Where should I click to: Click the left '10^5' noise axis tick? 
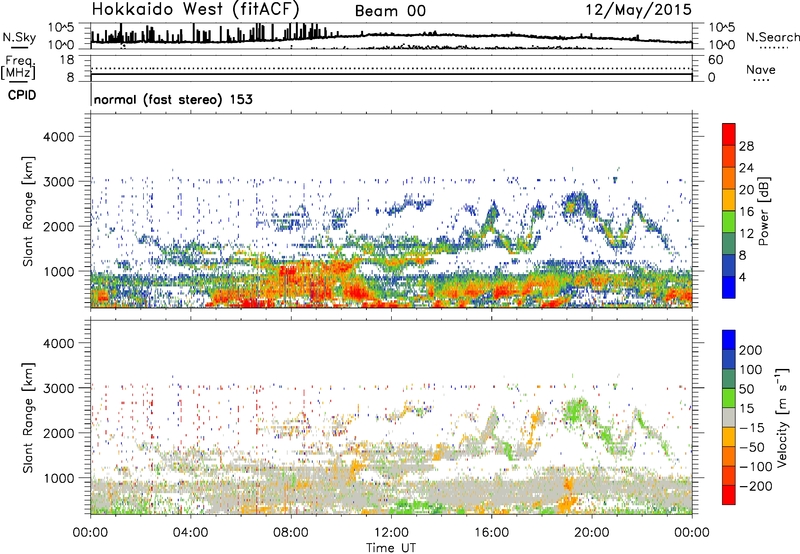tap(62, 27)
